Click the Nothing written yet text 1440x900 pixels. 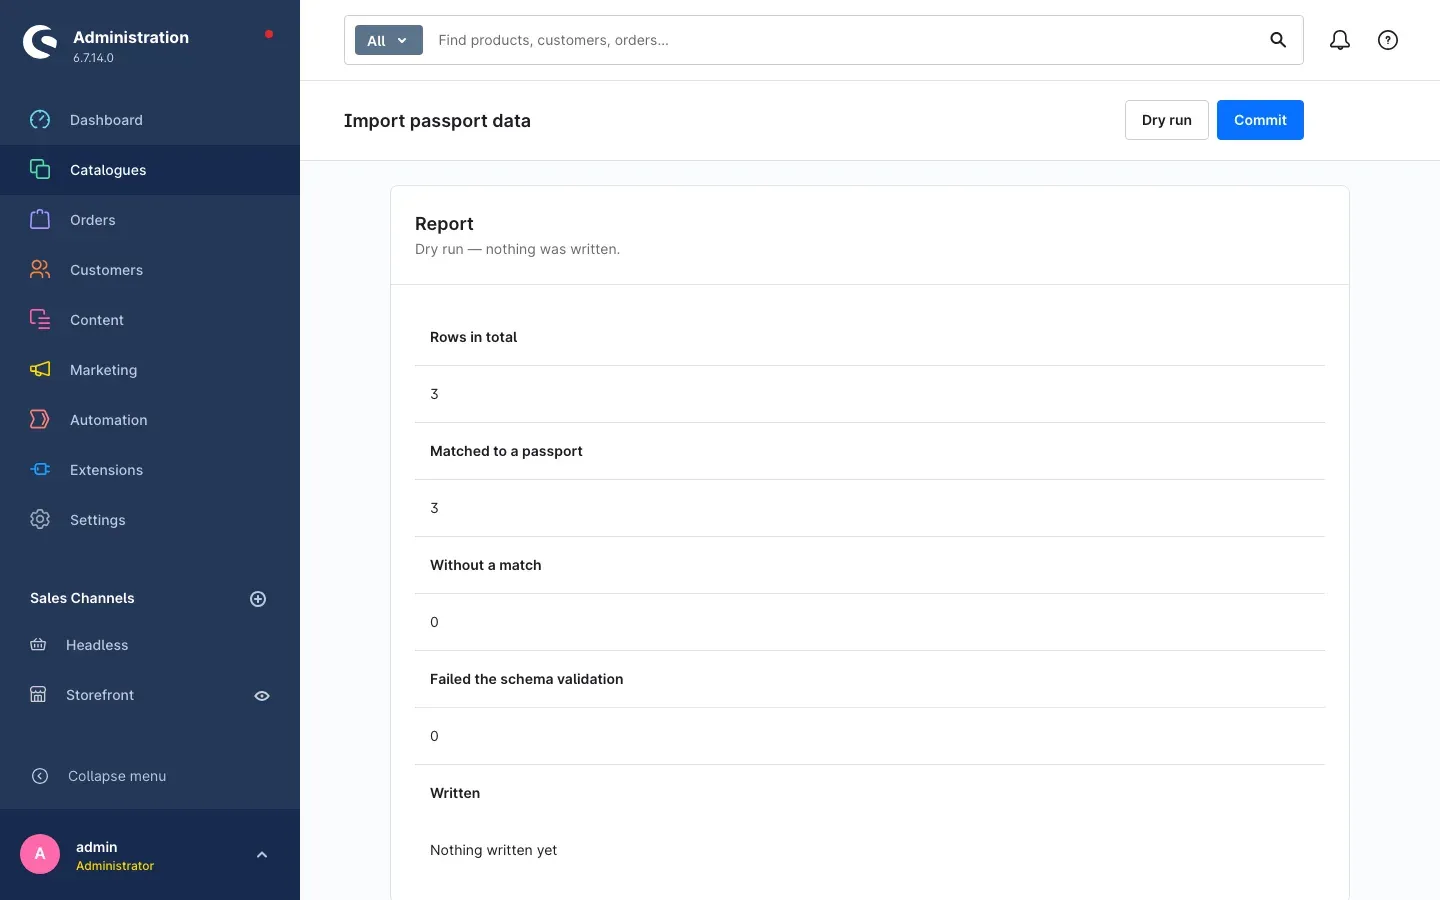[x=494, y=850]
